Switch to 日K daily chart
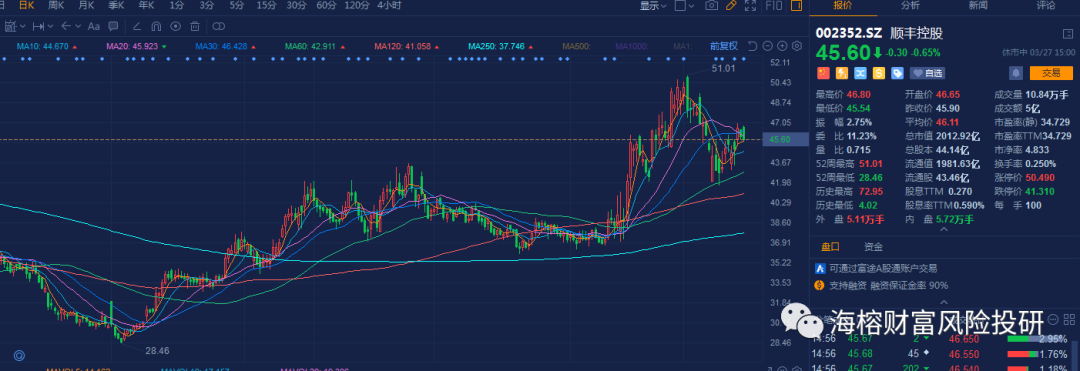 tap(27, 6)
